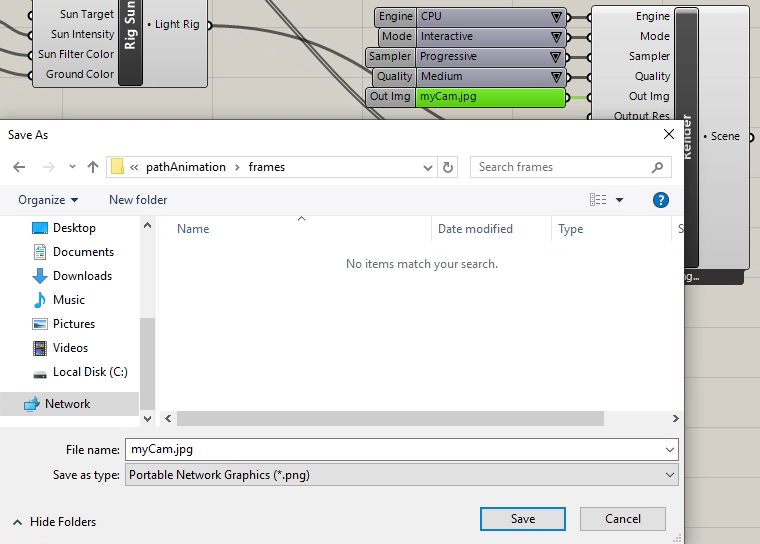Click the Desktop icon in the sidebar
Viewport: 760px width, 544px height.
[40, 228]
